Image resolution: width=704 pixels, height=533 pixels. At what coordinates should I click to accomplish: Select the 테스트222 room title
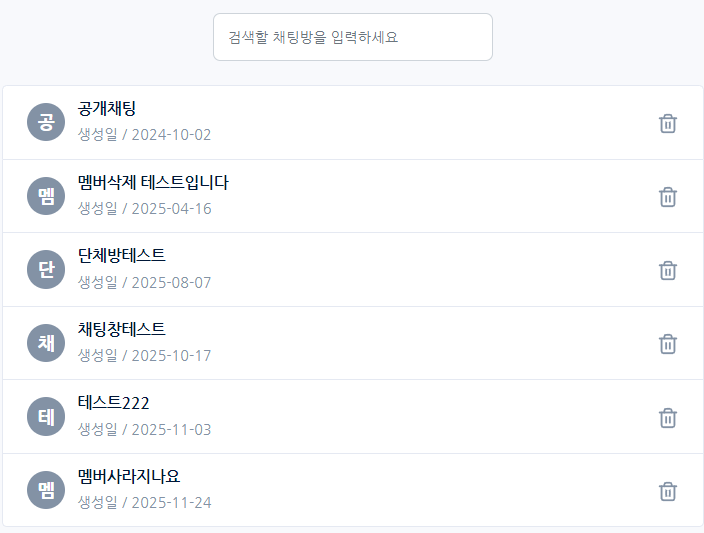[113, 403]
